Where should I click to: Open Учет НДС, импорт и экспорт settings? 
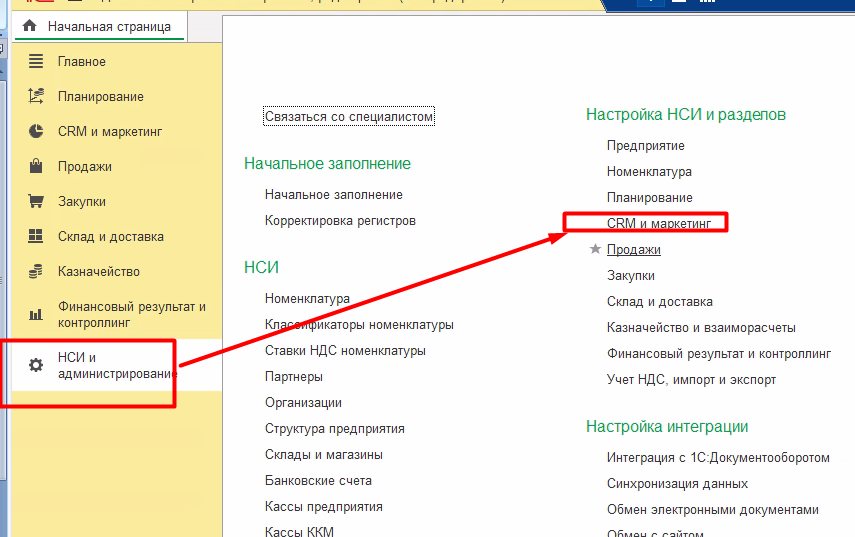[691, 380]
